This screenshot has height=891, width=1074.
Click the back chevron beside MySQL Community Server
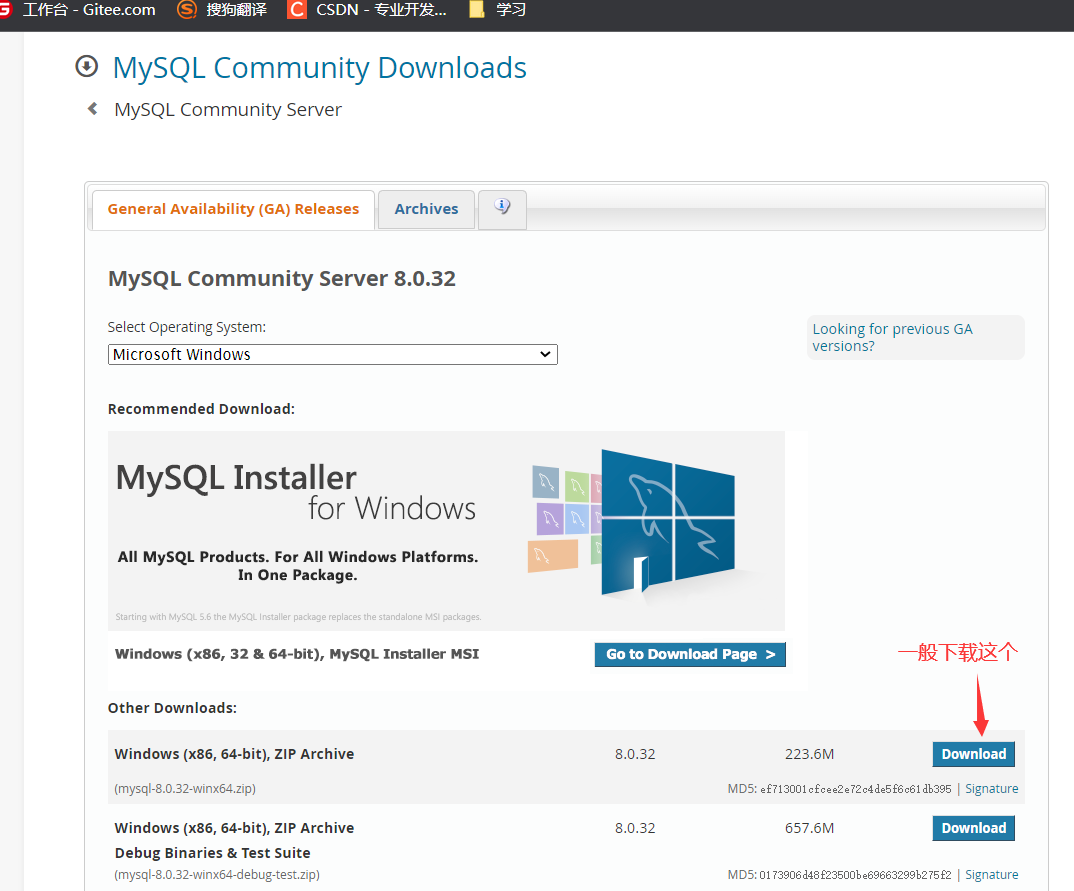coord(92,109)
